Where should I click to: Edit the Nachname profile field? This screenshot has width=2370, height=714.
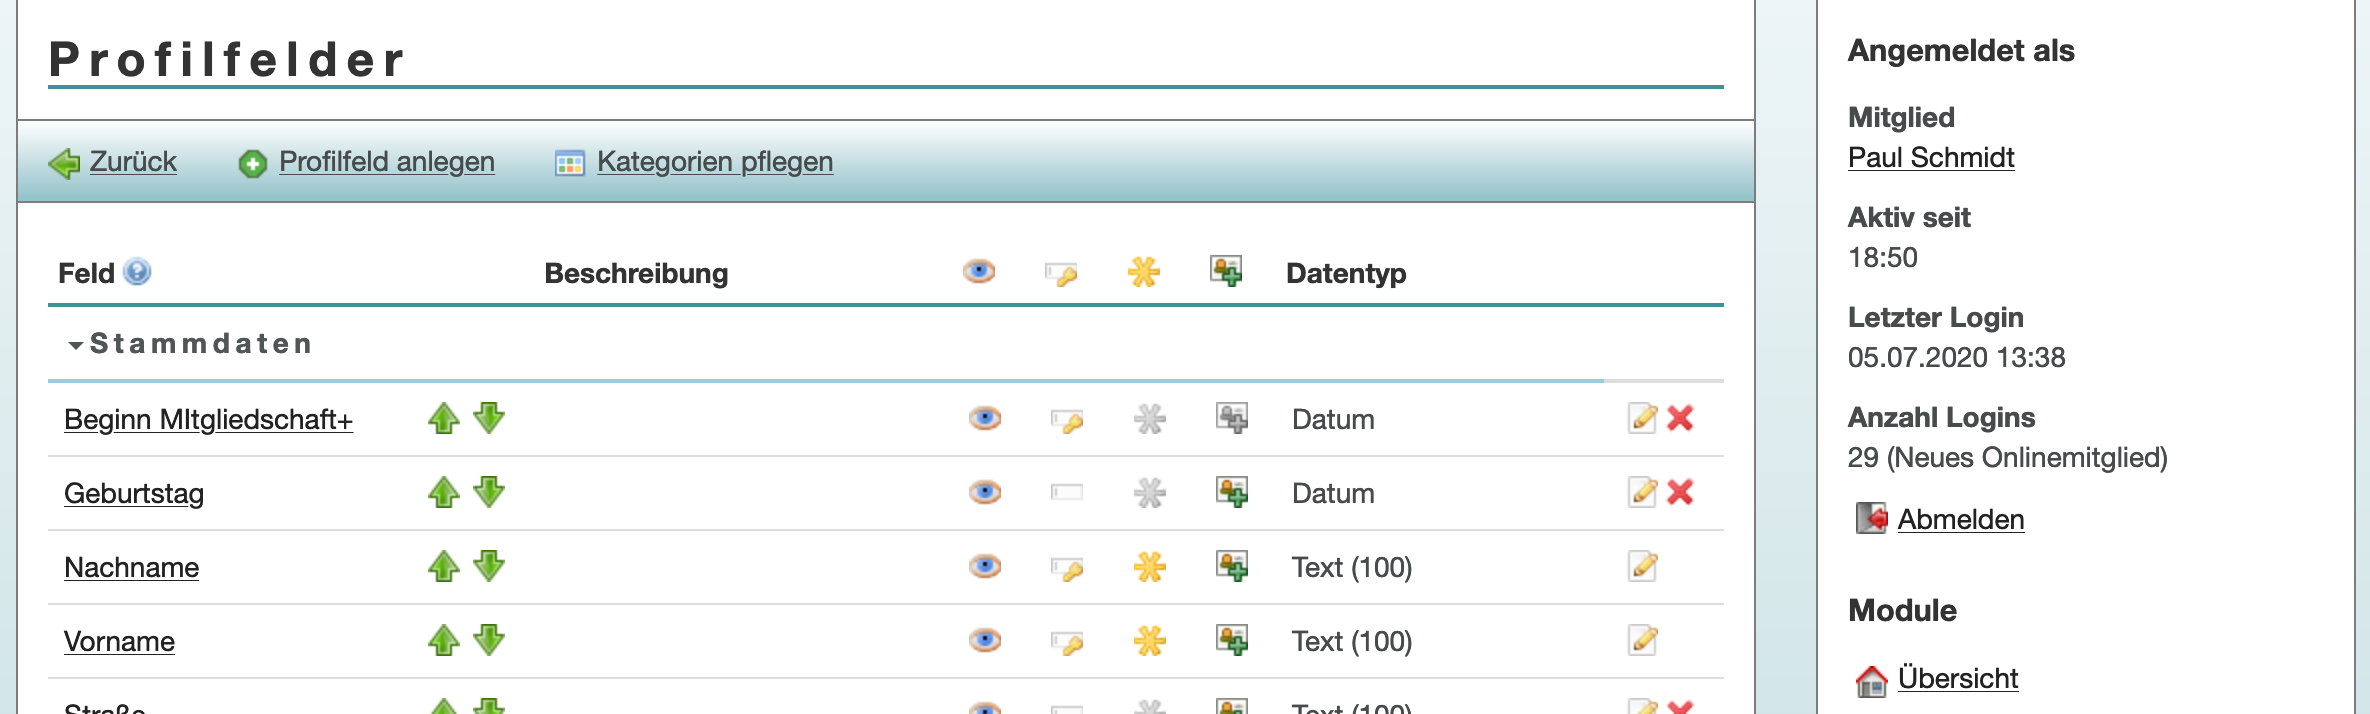pyautogui.click(x=1642, y=567)
